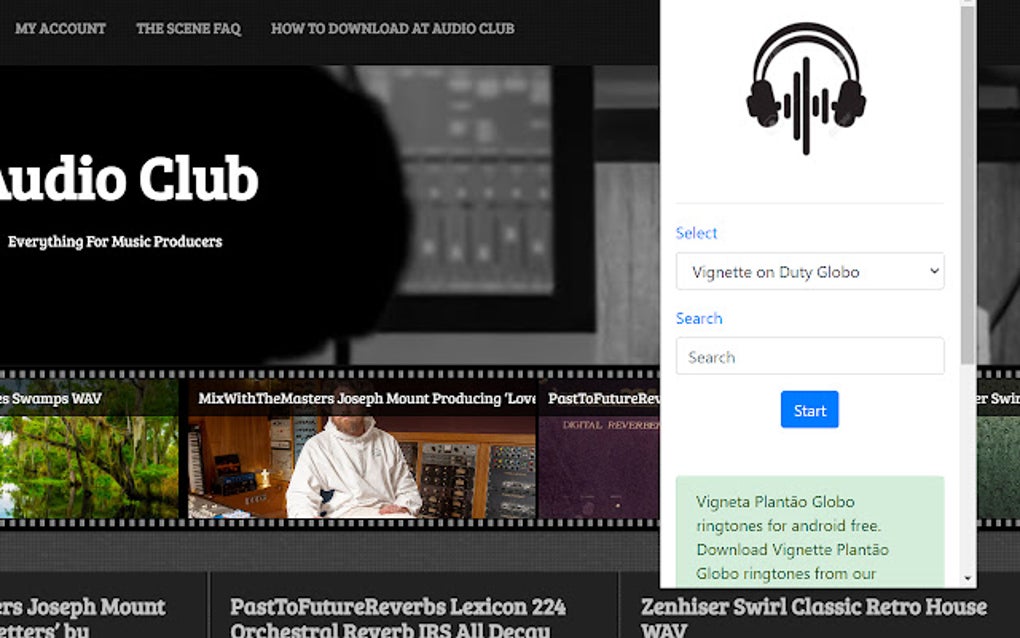Image resolution: width=1020 pixels, height=638 pixels.
Task: Open the 'Vignette on Duty Globo' dropdown
Action: click(x=809, y=271)
